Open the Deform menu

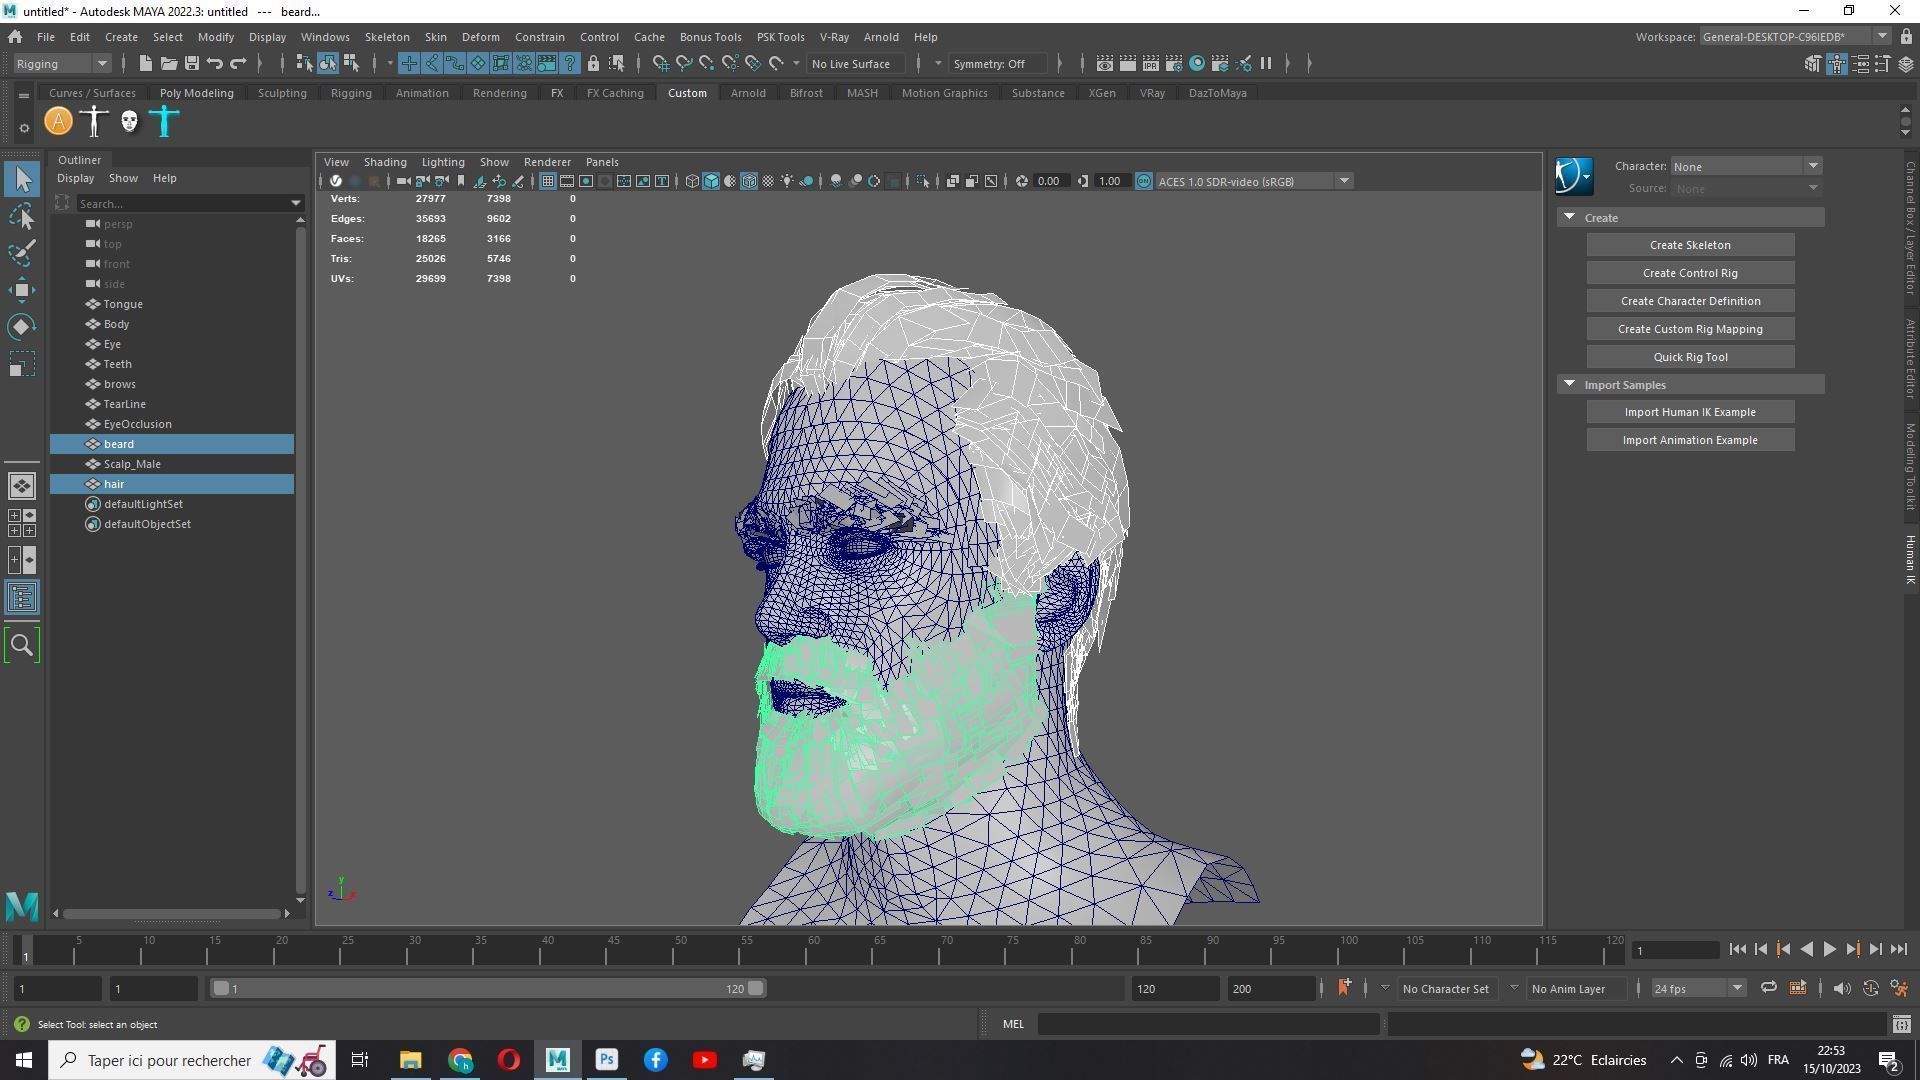480,37
